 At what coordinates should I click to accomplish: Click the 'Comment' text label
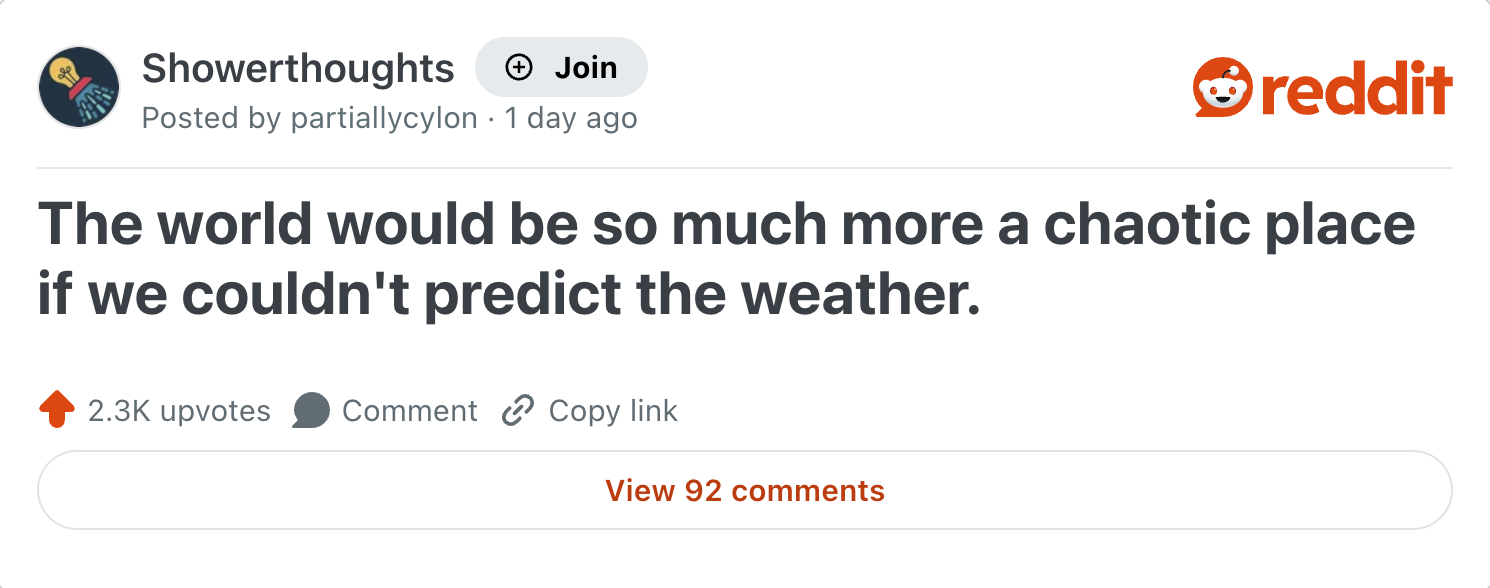pos(410,411)
